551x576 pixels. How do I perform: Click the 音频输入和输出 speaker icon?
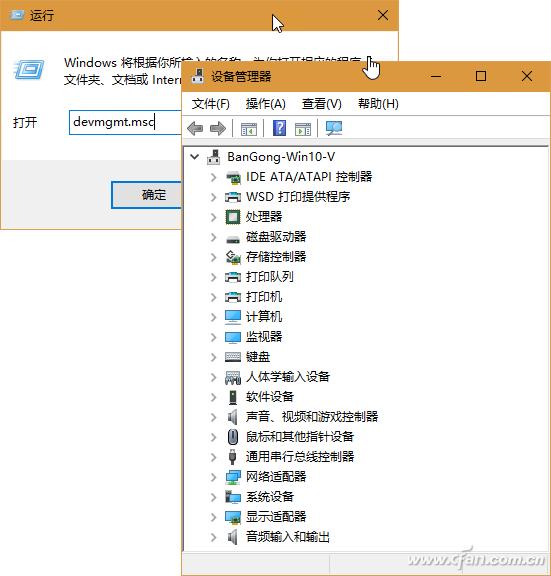click(x=232, y=537)
